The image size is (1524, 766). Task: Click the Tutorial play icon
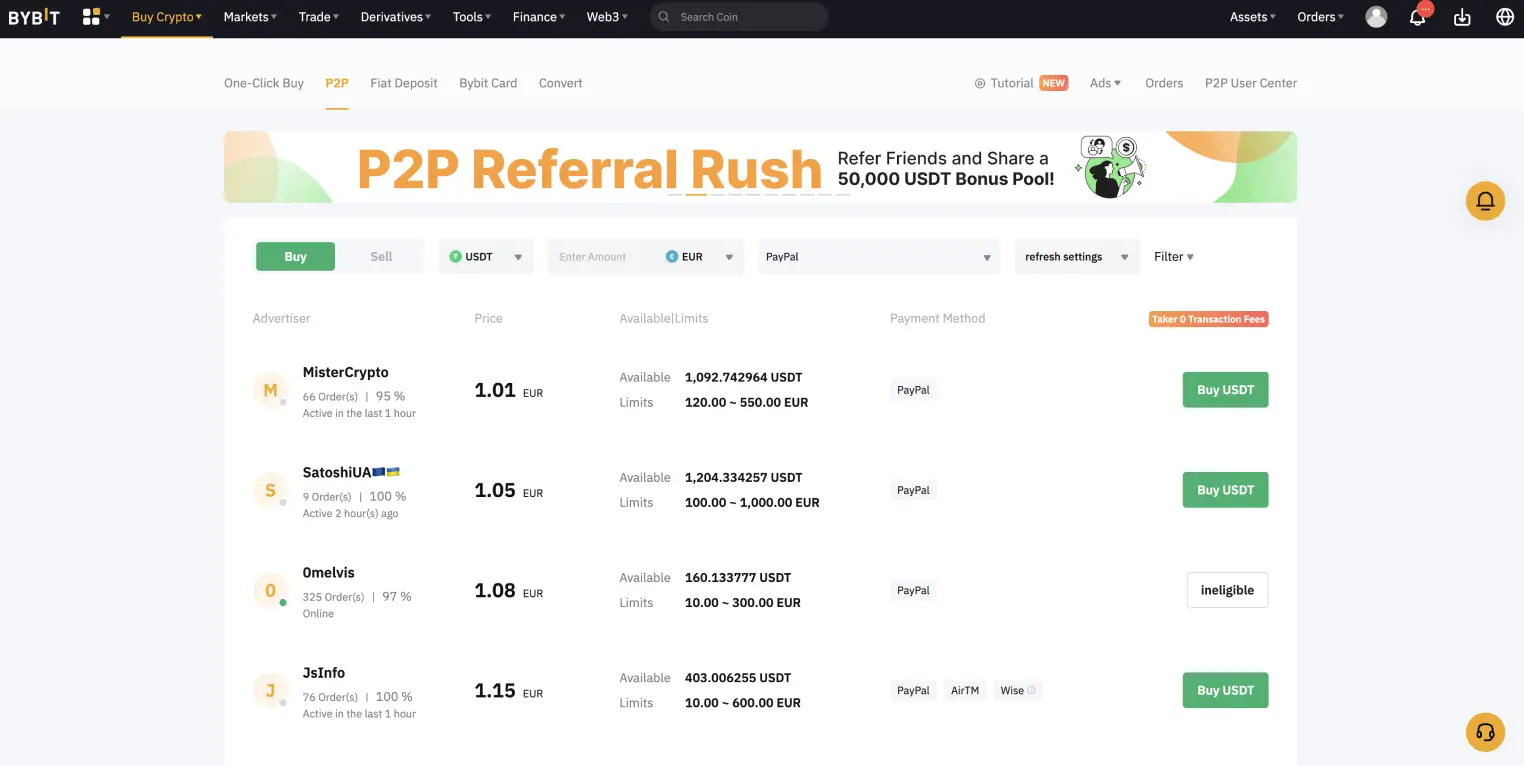(980, 83)
